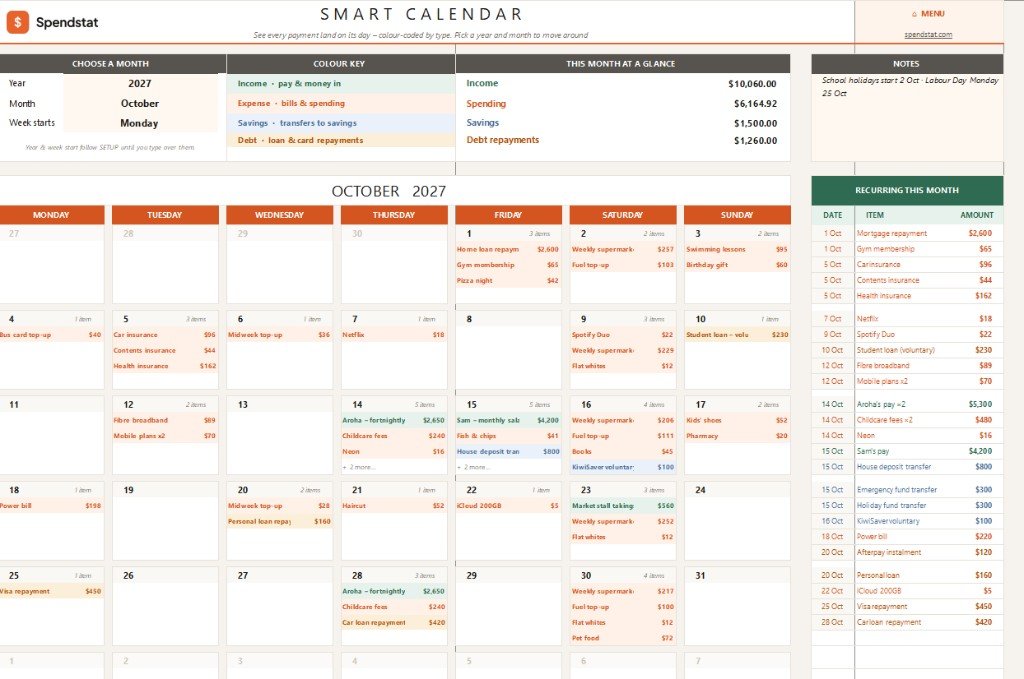Select the Week starts Monday cell

coord(140,123)
